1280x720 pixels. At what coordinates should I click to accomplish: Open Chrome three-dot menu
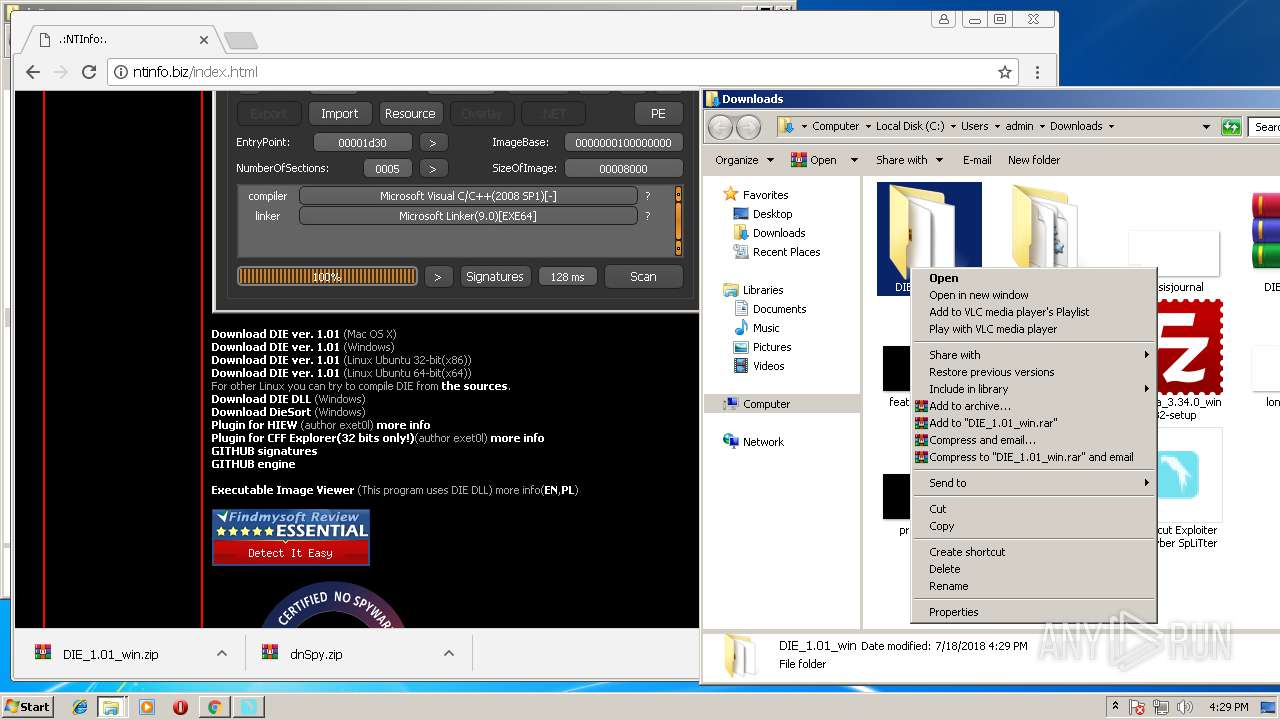(1037, 72)
